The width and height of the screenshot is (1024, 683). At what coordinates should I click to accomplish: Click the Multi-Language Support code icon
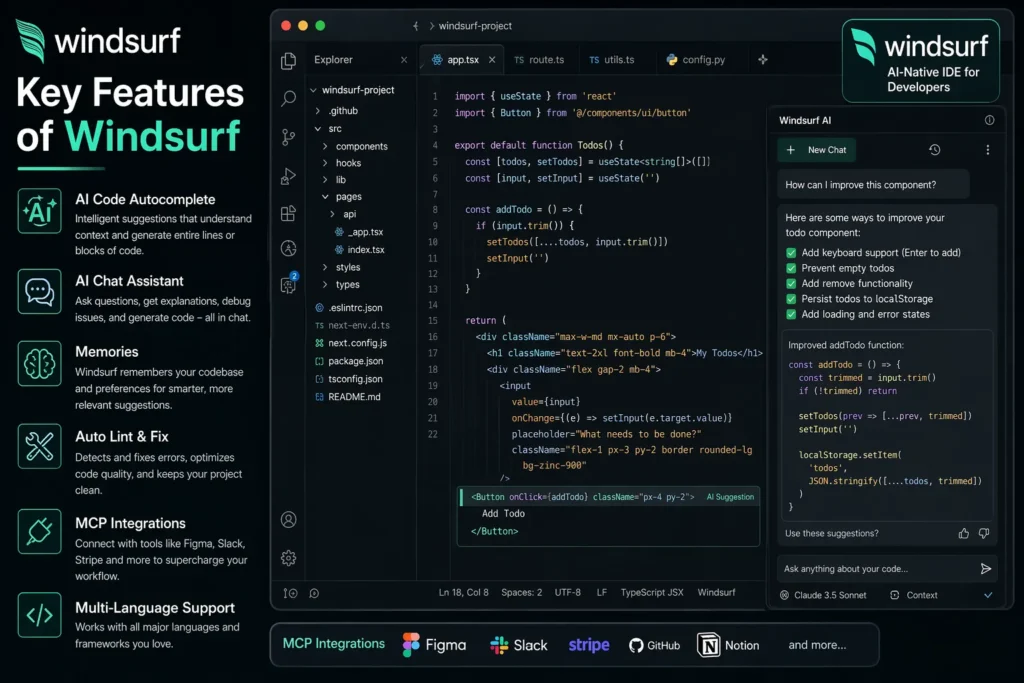(40, 615)
